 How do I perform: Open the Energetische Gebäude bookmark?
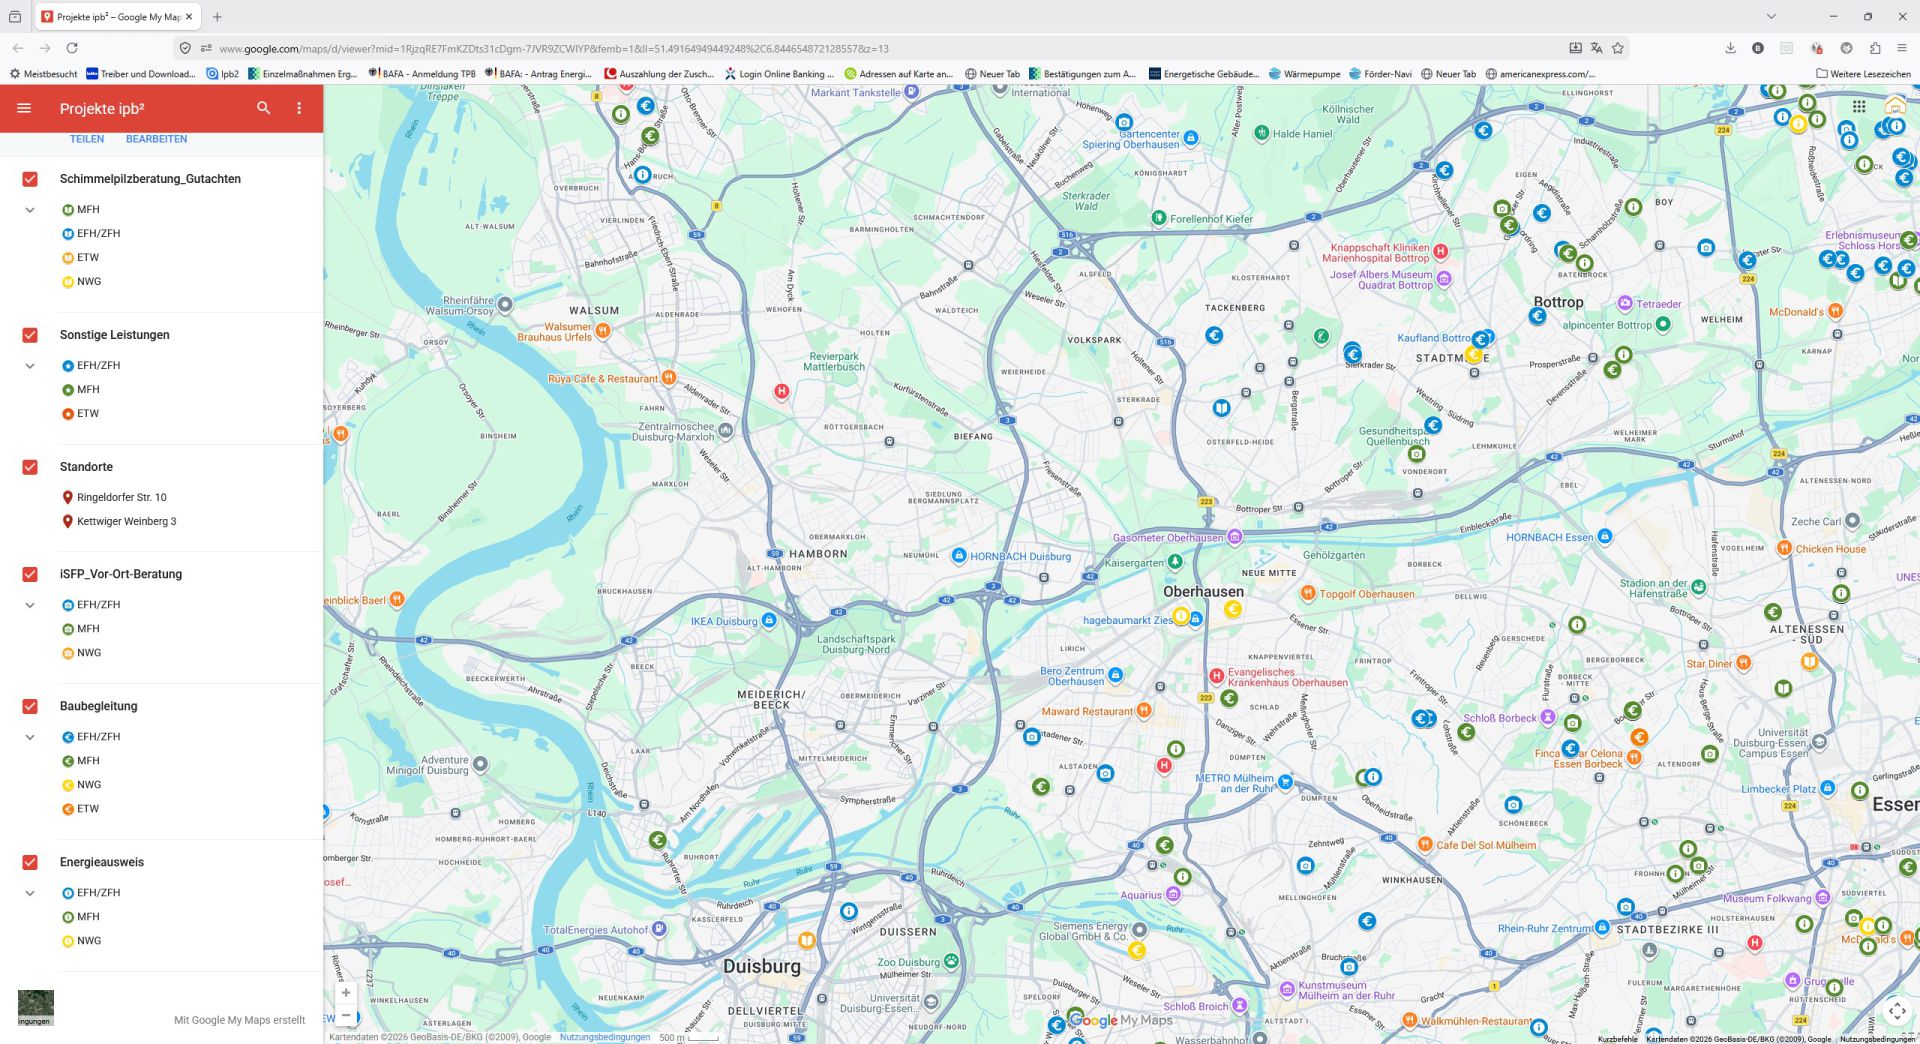click(x=1204, y=74)
